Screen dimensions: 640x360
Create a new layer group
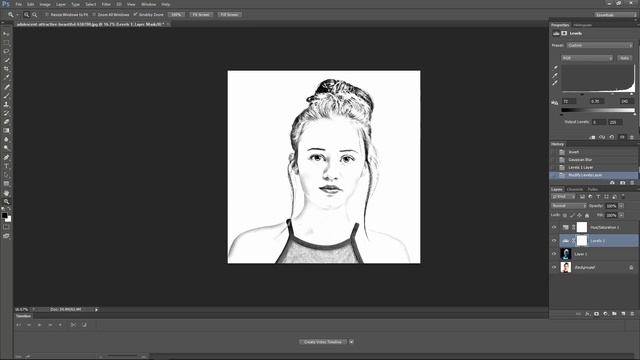click(x=614, y=314)
